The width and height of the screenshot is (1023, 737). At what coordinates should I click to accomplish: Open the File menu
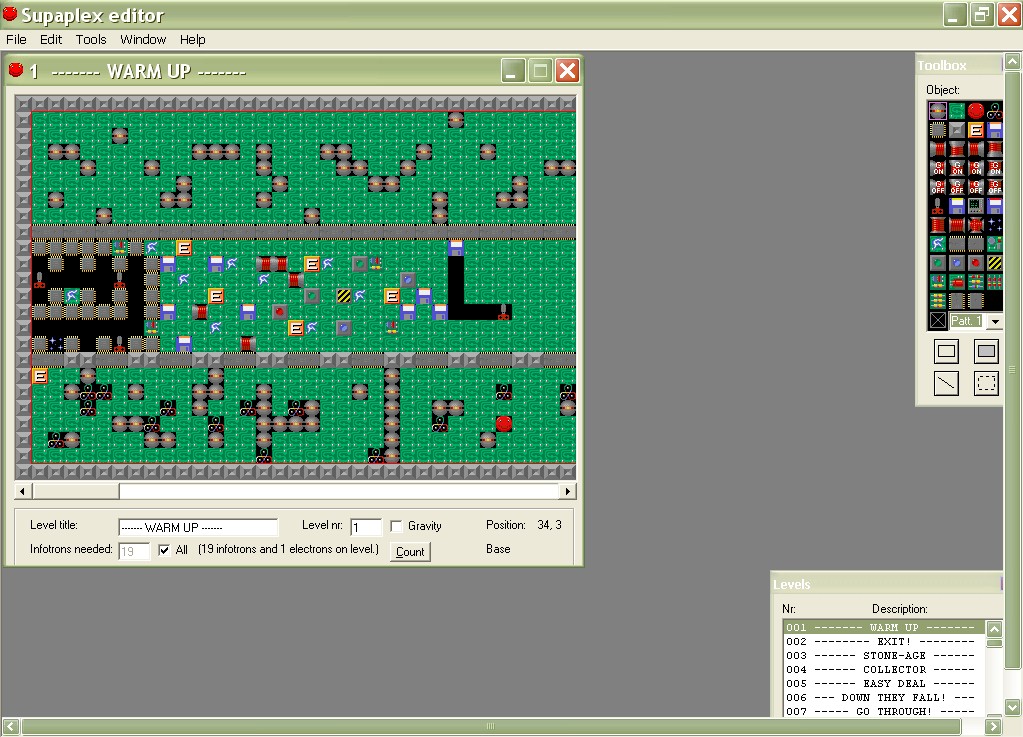tap(16, 40)
